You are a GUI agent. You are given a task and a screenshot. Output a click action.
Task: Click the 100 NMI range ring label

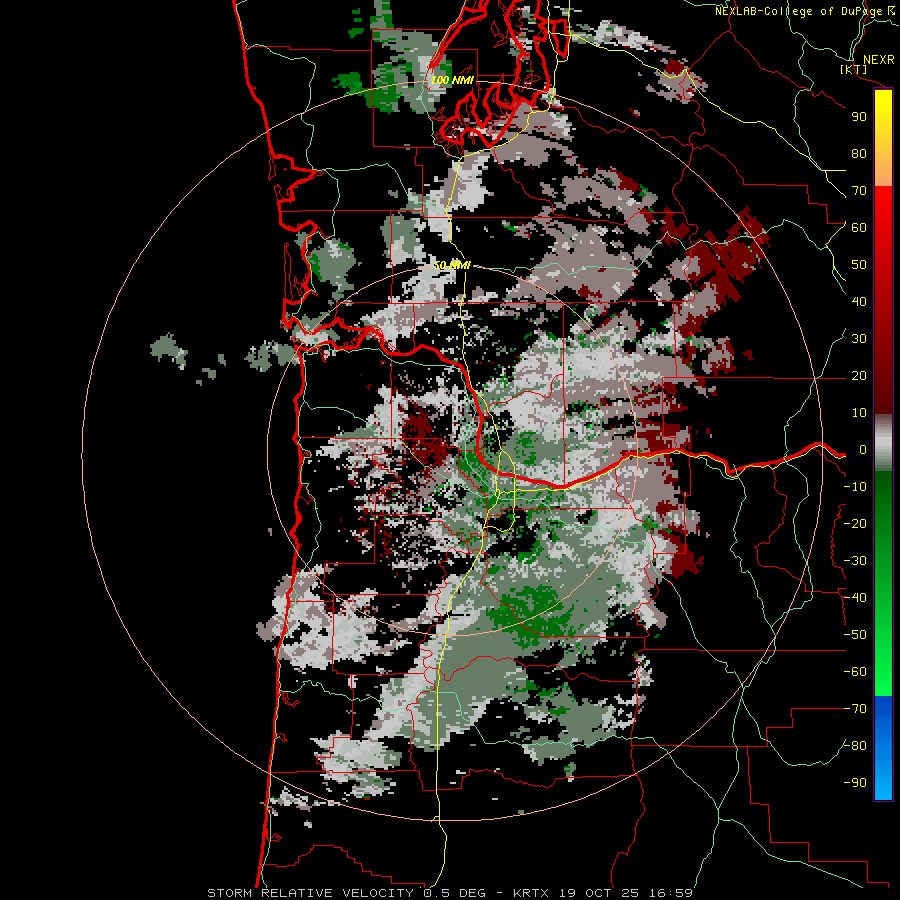click(452, 80)
